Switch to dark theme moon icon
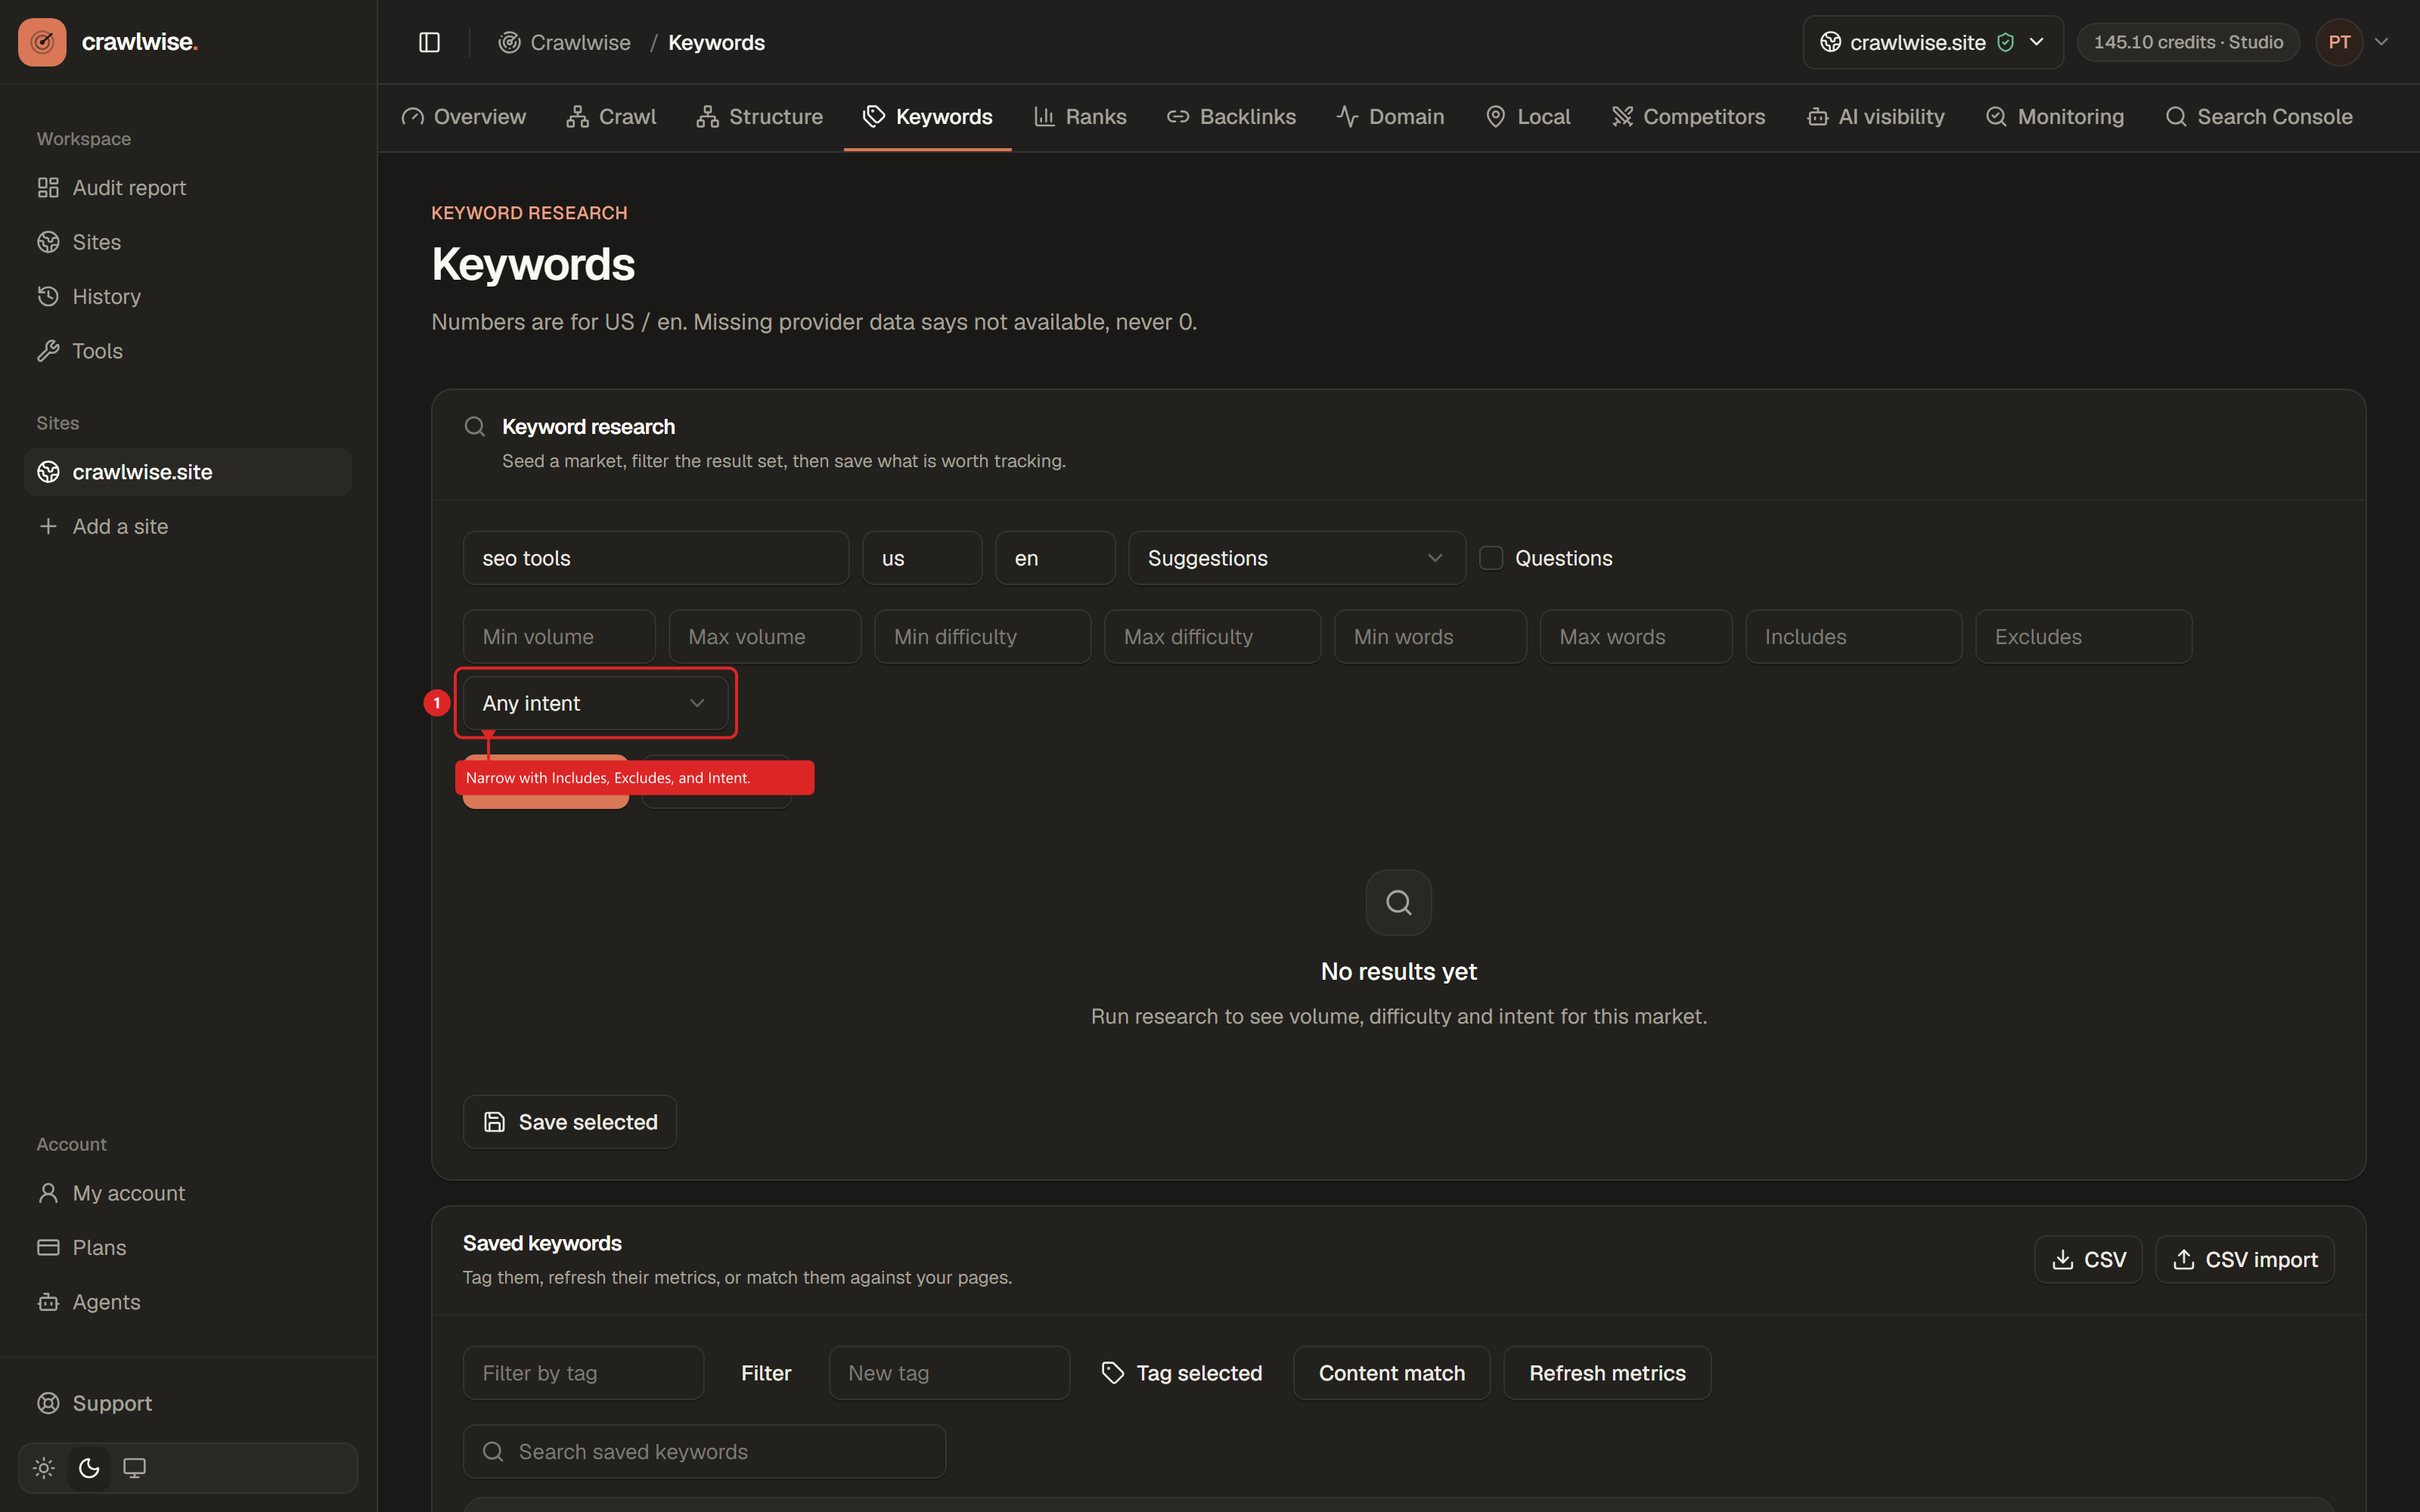The image size is (2420, 1512). click(89, 1468)
